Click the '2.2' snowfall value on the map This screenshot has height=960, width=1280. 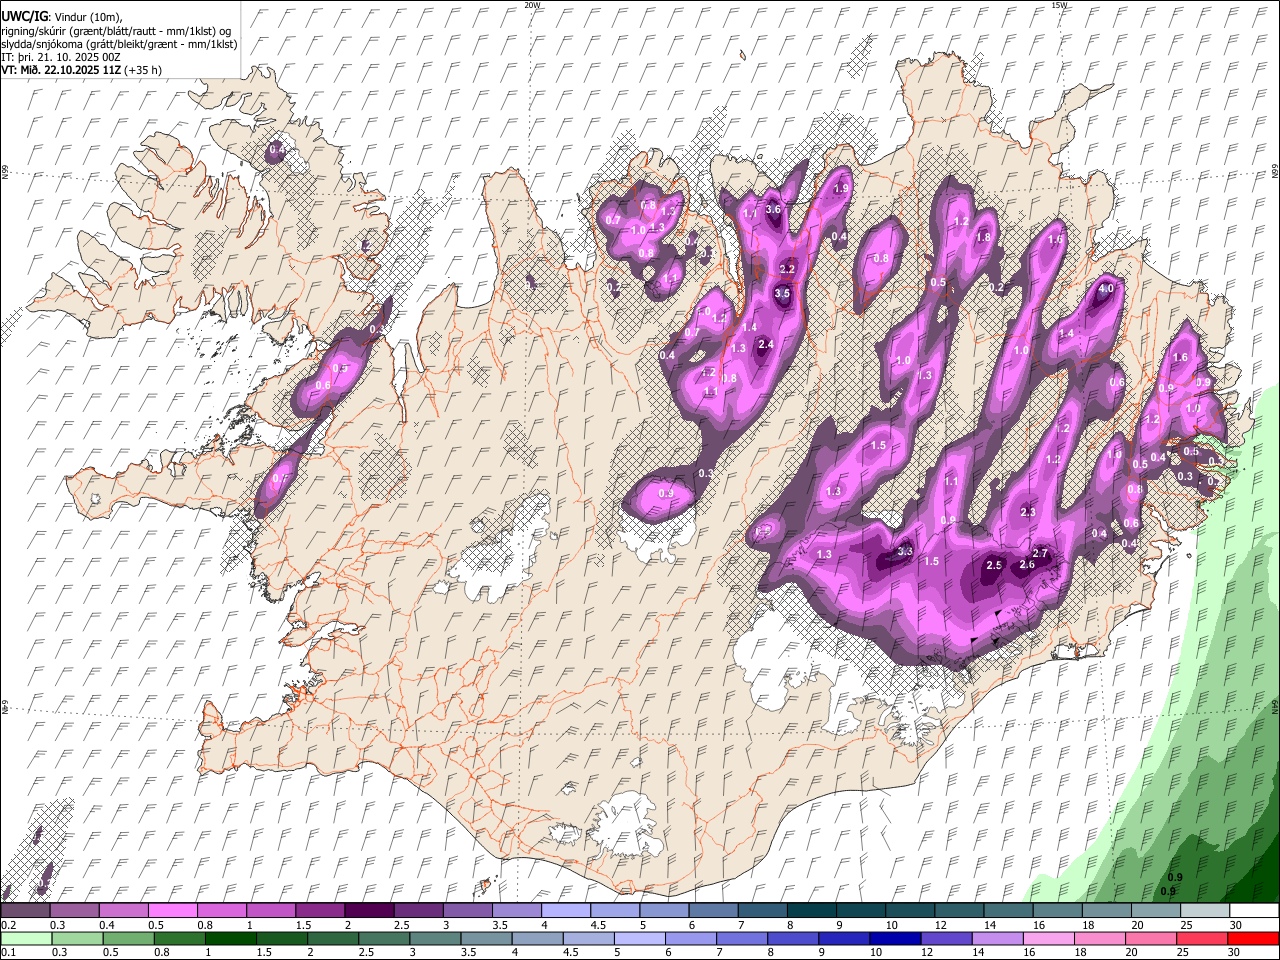point(787,268)
